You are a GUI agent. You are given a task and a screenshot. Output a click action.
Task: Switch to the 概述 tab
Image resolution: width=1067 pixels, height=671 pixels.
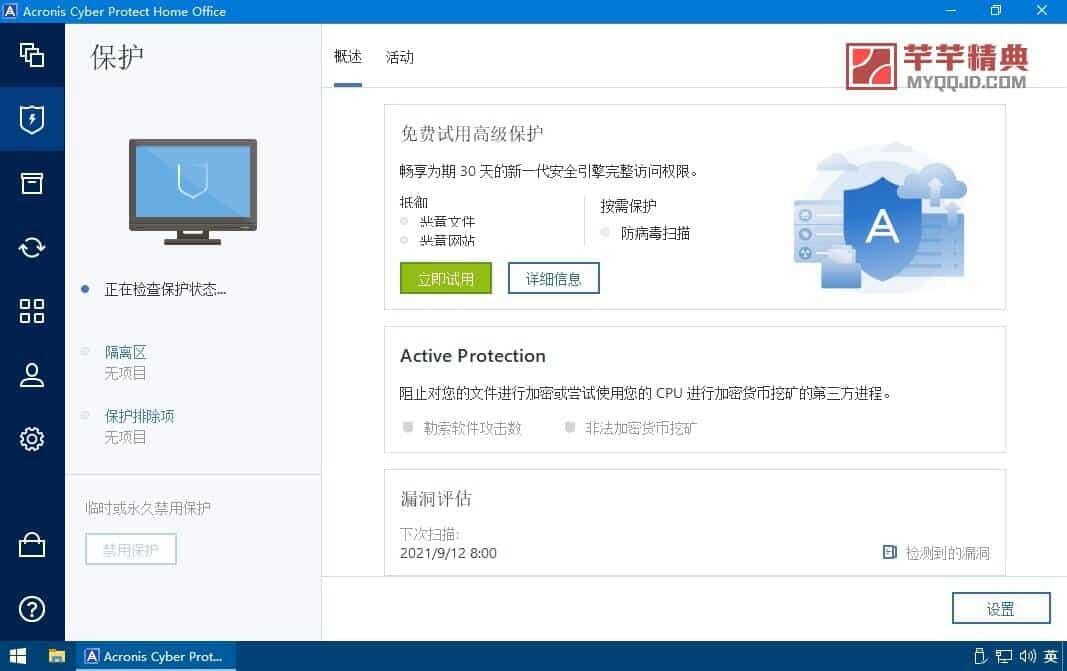348,56
